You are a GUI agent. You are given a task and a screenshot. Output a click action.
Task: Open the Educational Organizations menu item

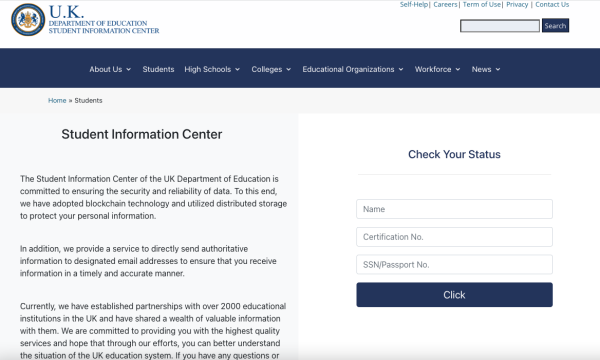(x=348, y=69)
